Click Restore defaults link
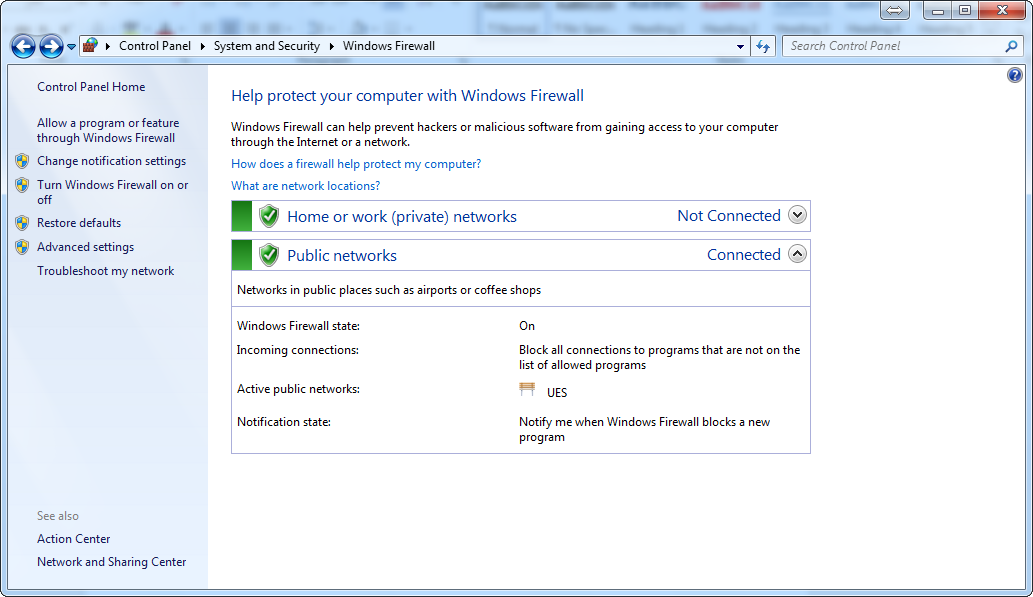This screenshot has width=1033, height=597. 79,223
